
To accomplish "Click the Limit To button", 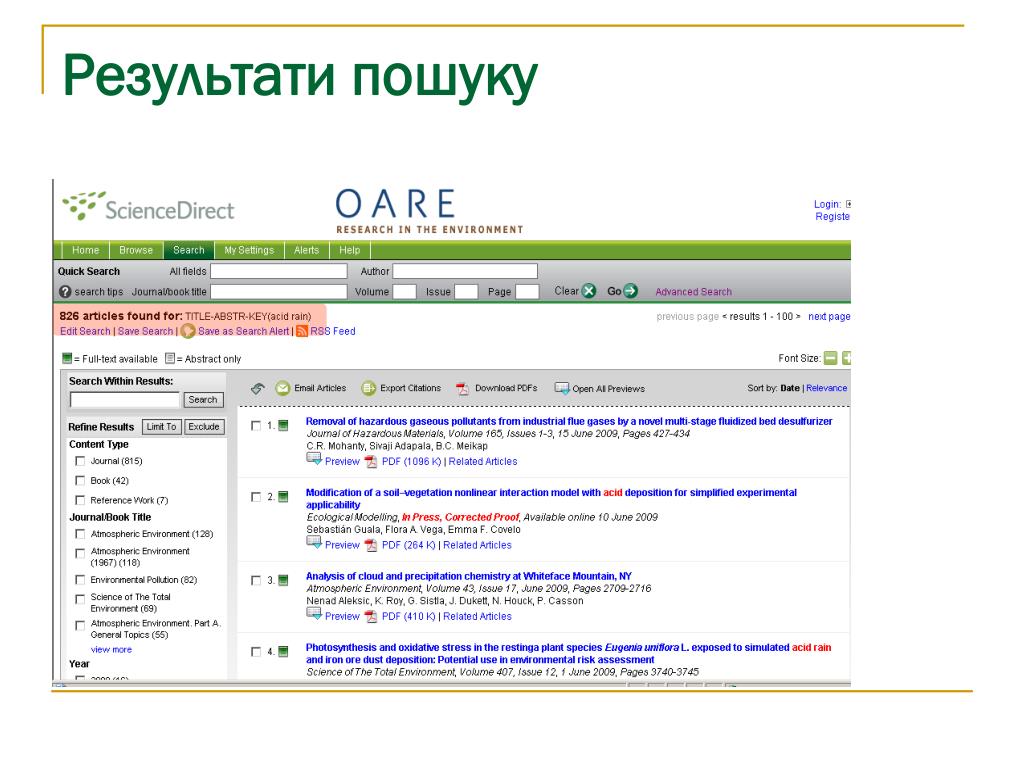I will [x=162, y=426].
